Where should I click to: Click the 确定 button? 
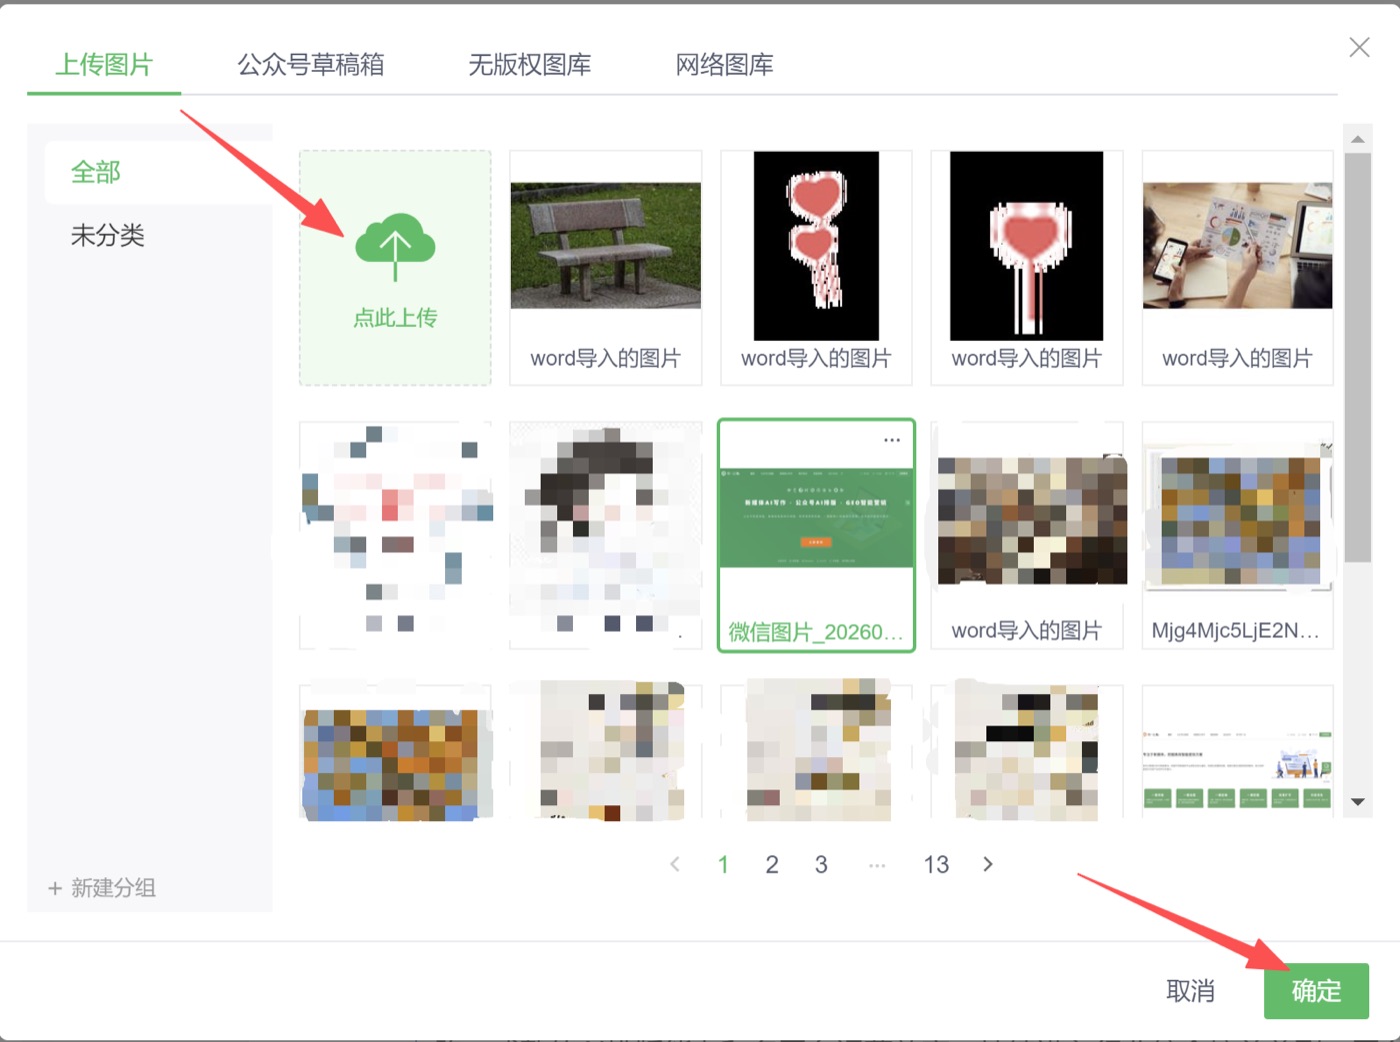[x=1316, y=991]
